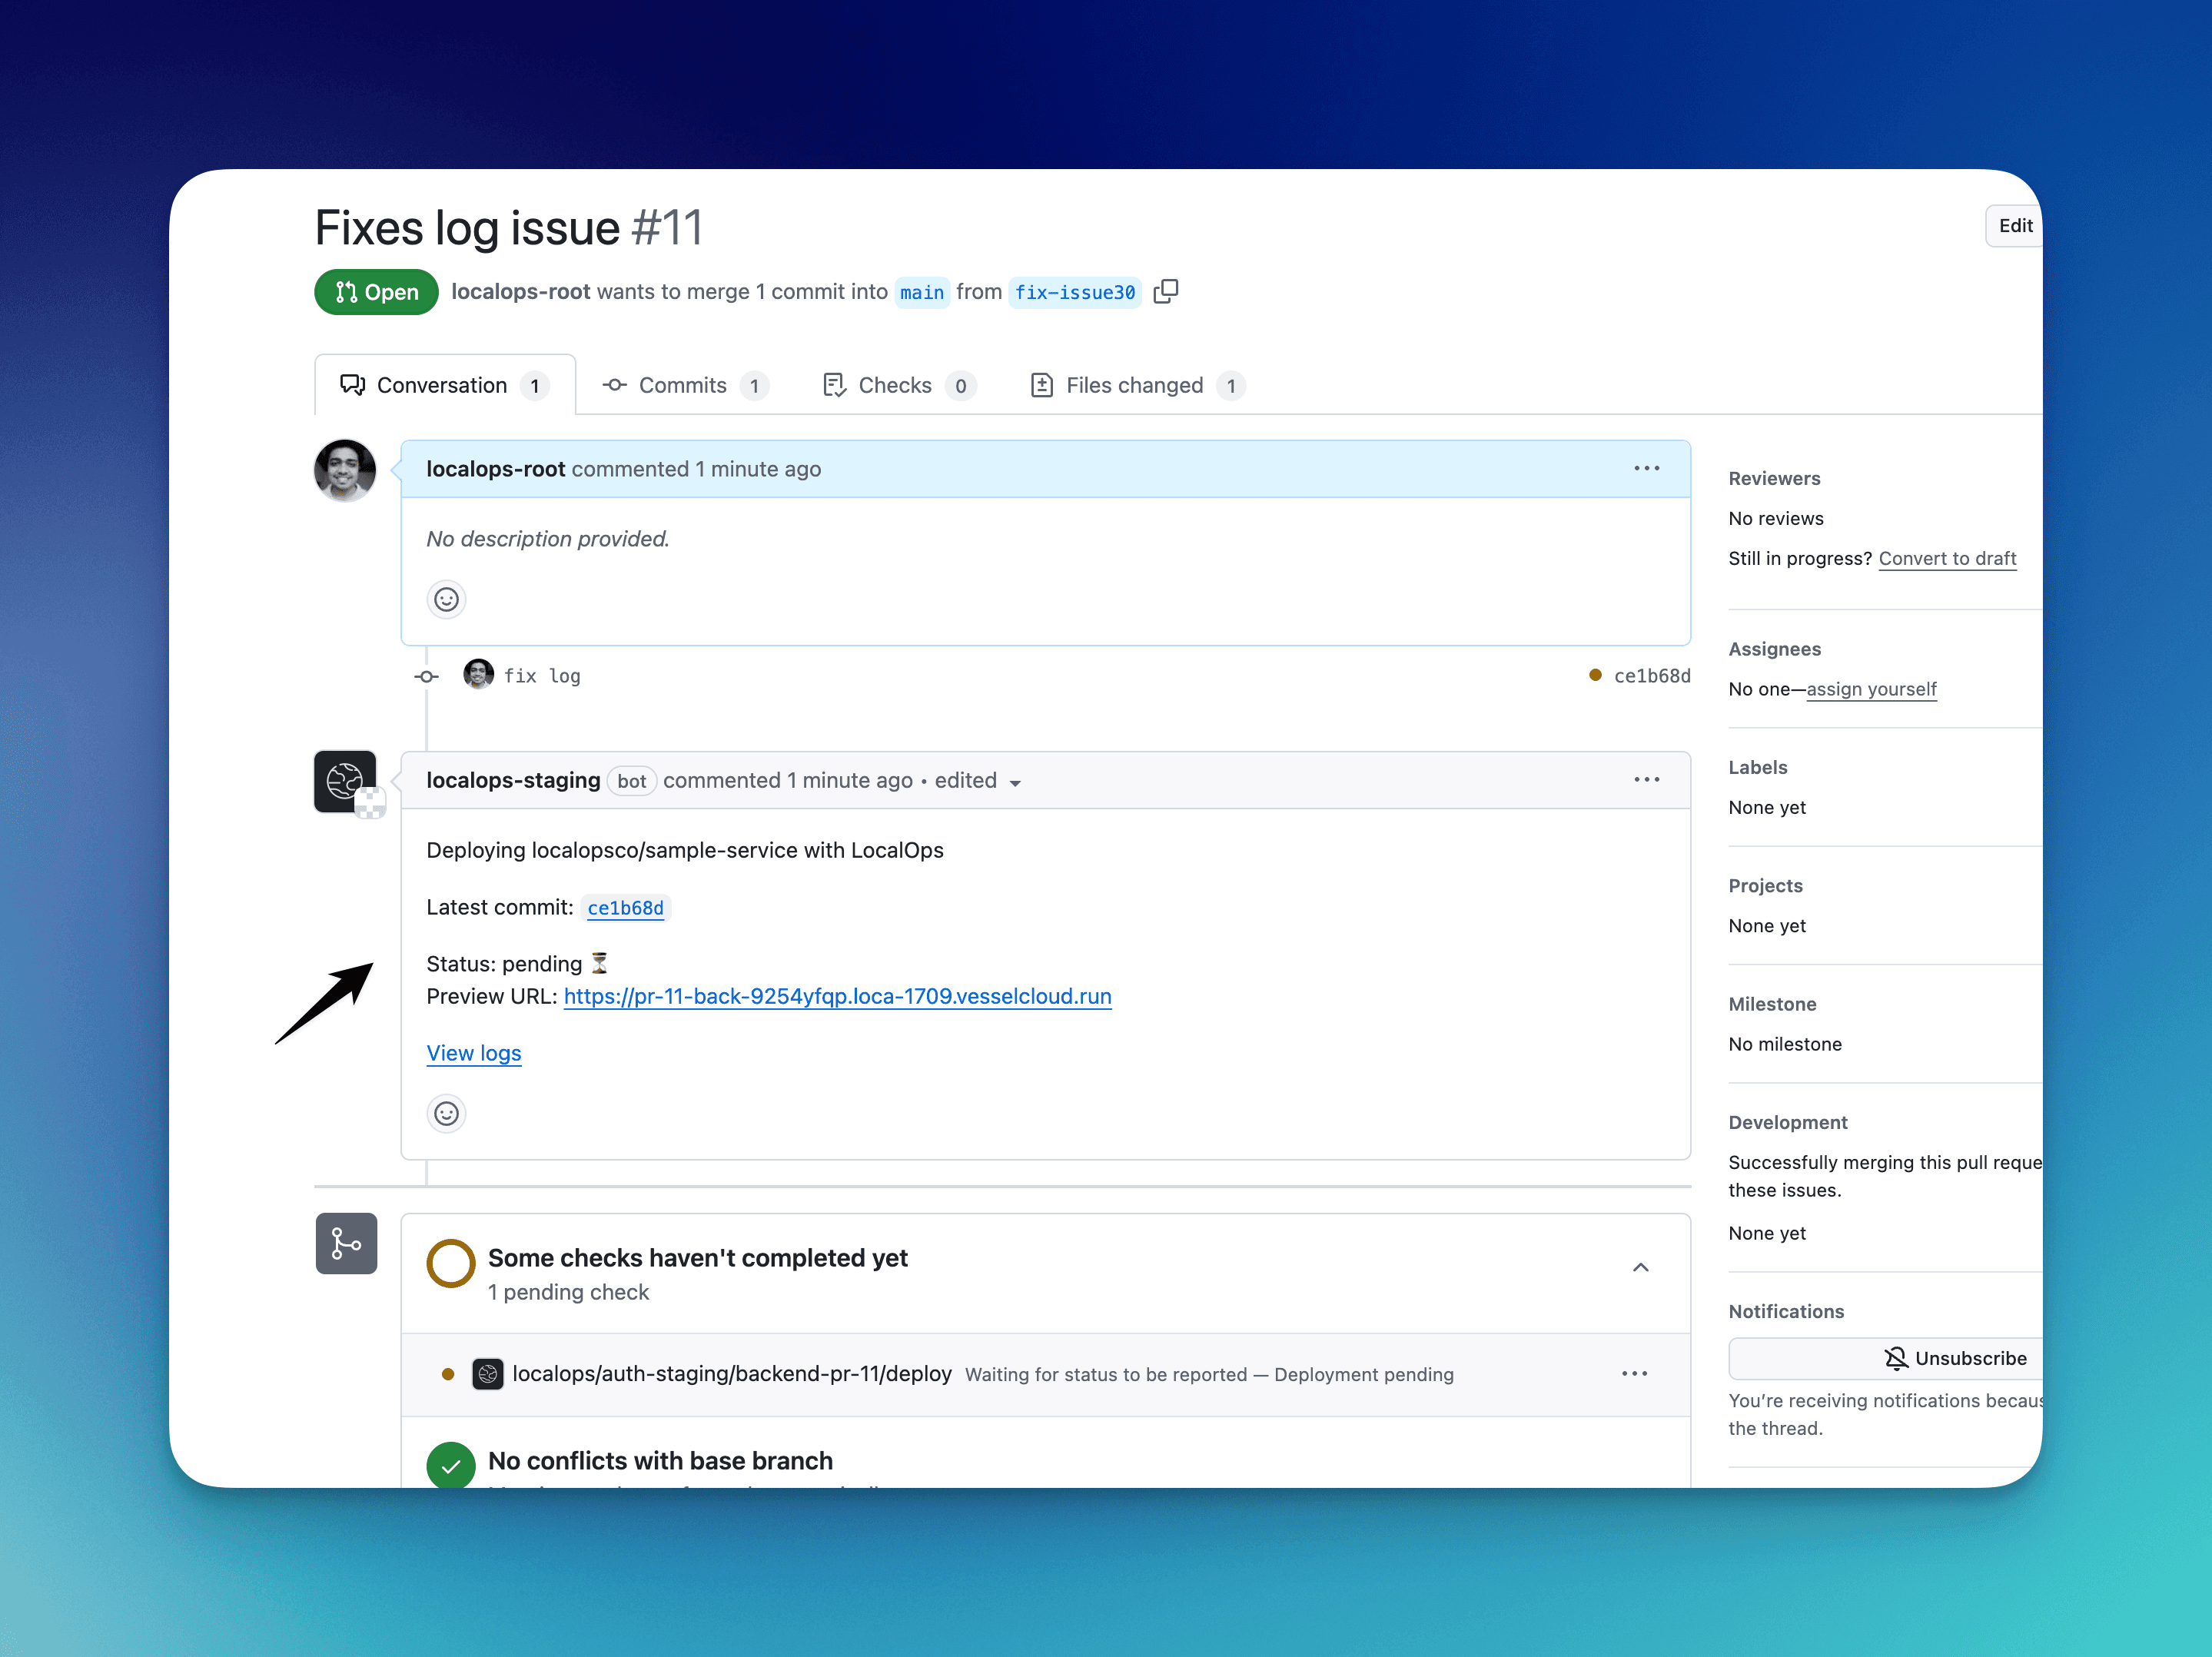Click localops-root profile avatar

click(345, 469)
